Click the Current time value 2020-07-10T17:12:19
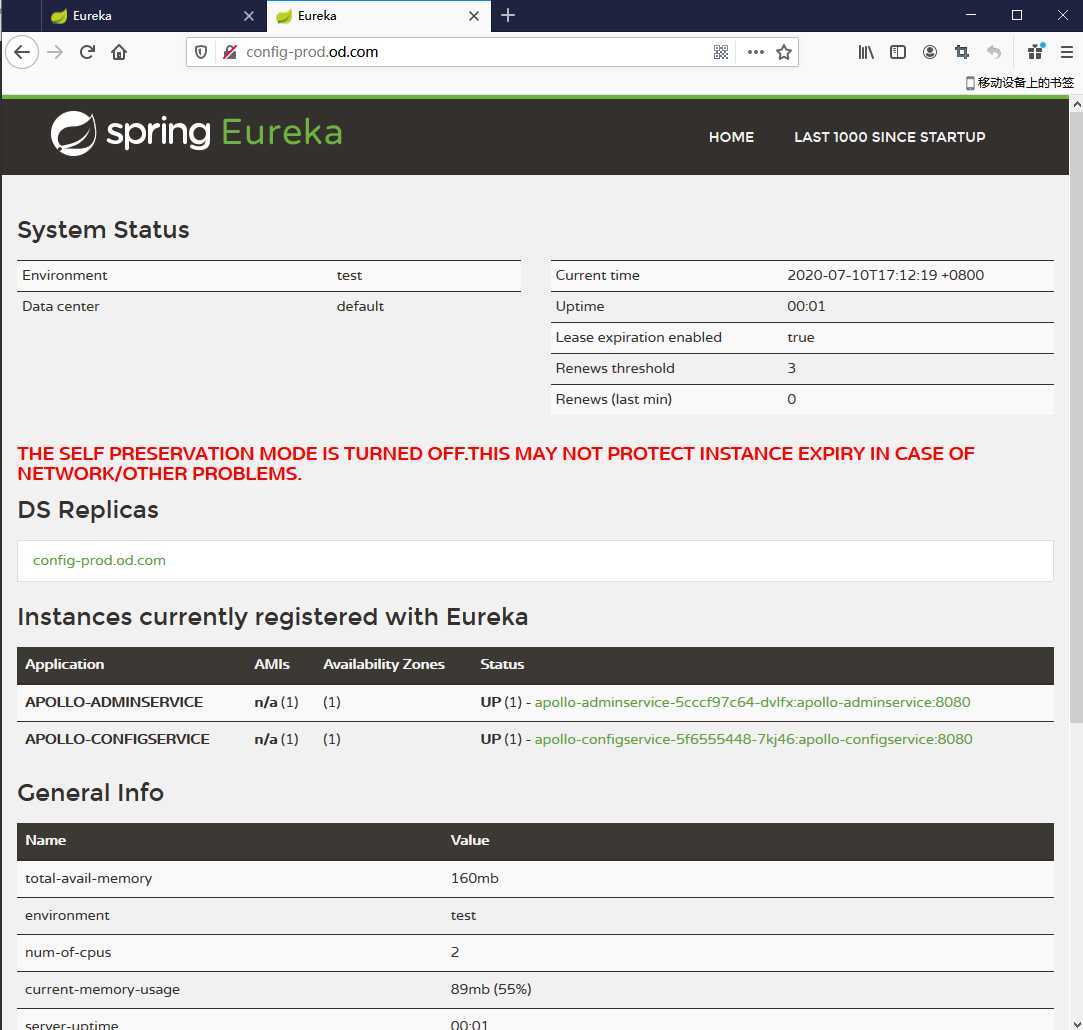The height and width of the screenshot is (1030, 1083). click(x=885, y=275)
